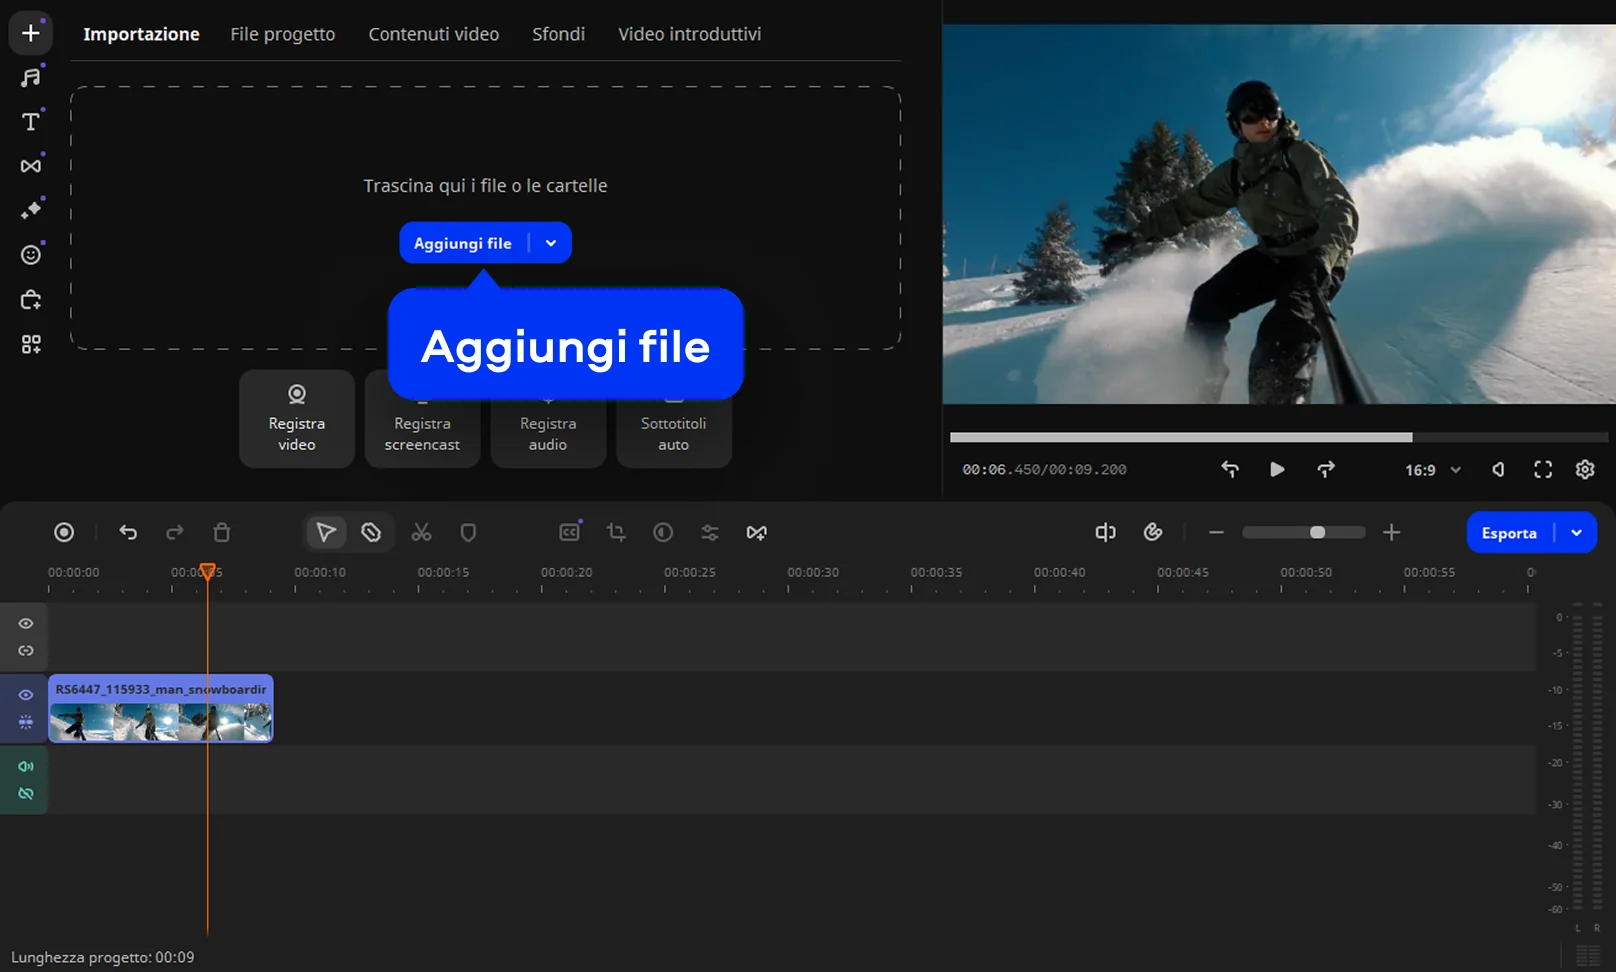Delete clip with trash icon
1616x972 pixels.
222,533
